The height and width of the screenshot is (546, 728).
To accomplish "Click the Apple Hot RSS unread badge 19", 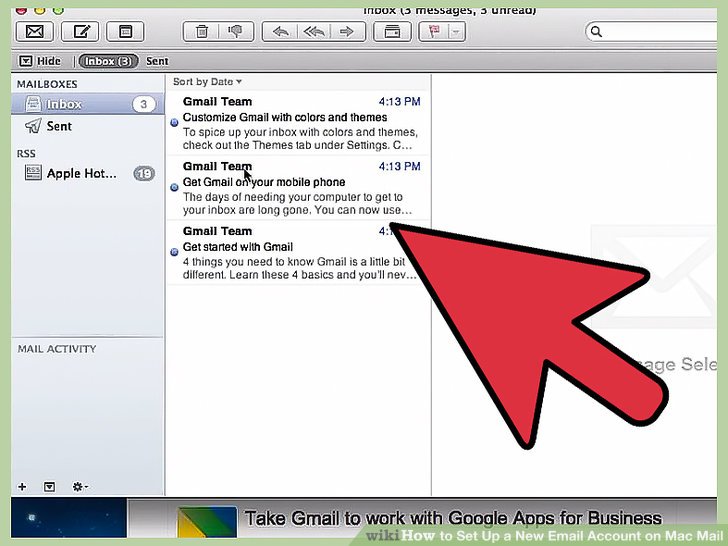I will [x=144, y=174].
